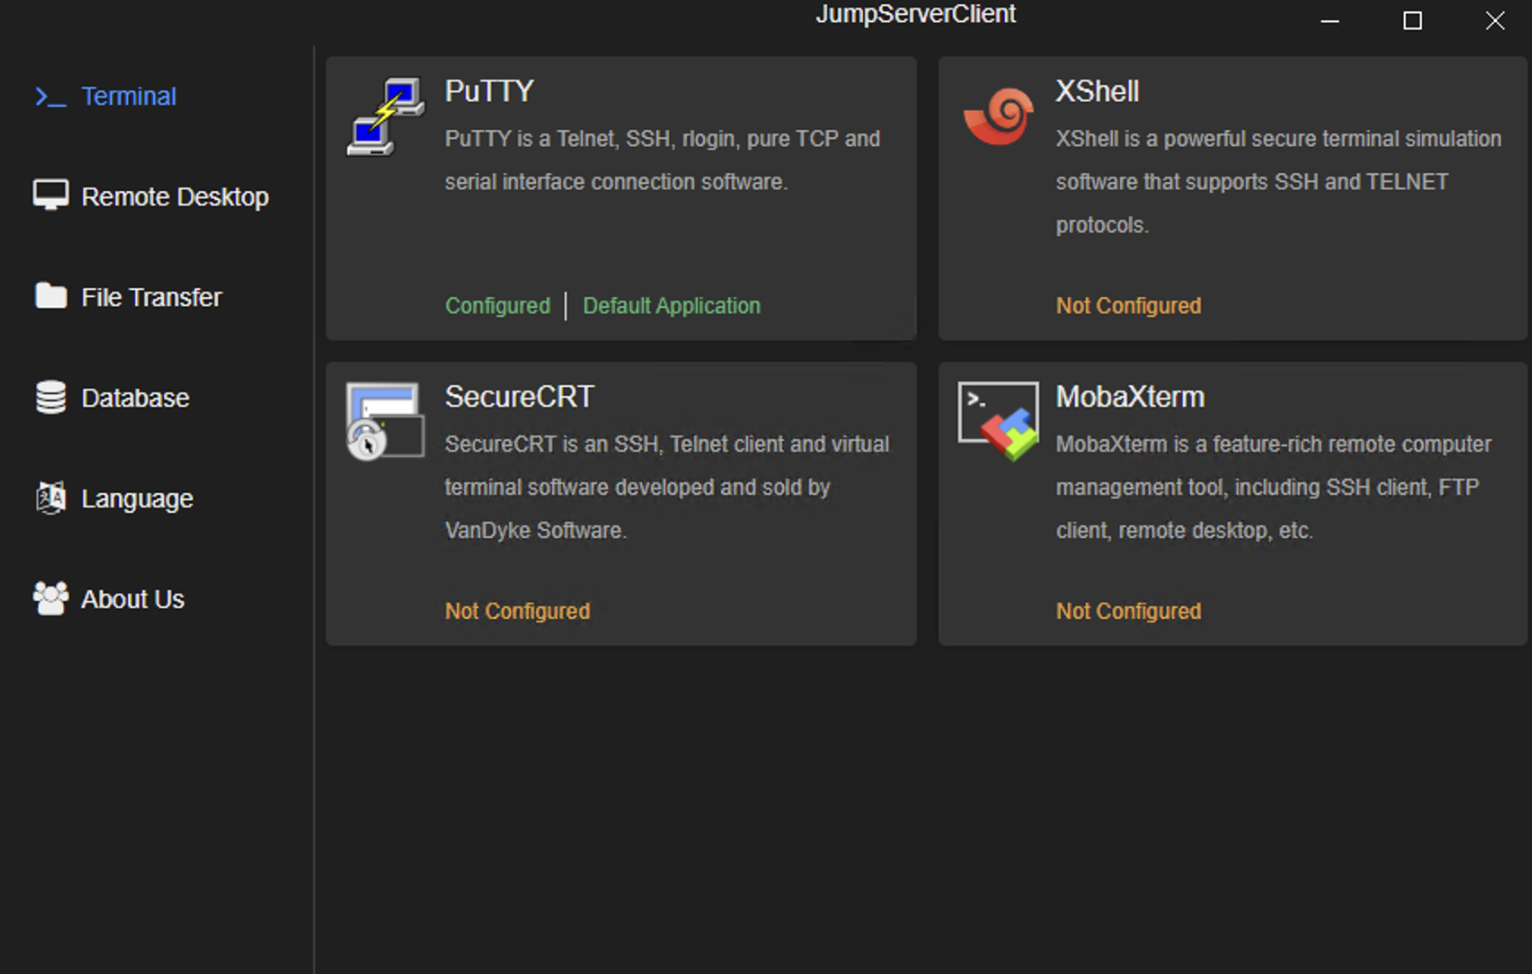Click the XShell title text
This screenshot has height=974, width=1532.
1097,91
